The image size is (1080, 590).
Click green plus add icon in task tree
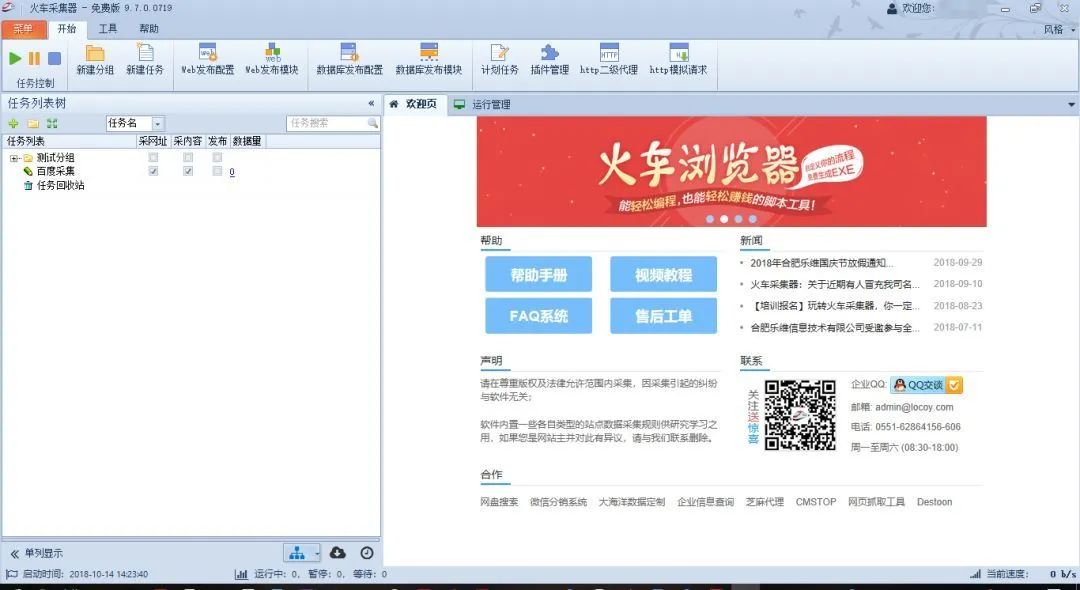pyautogui.click(x=13, y=123)
